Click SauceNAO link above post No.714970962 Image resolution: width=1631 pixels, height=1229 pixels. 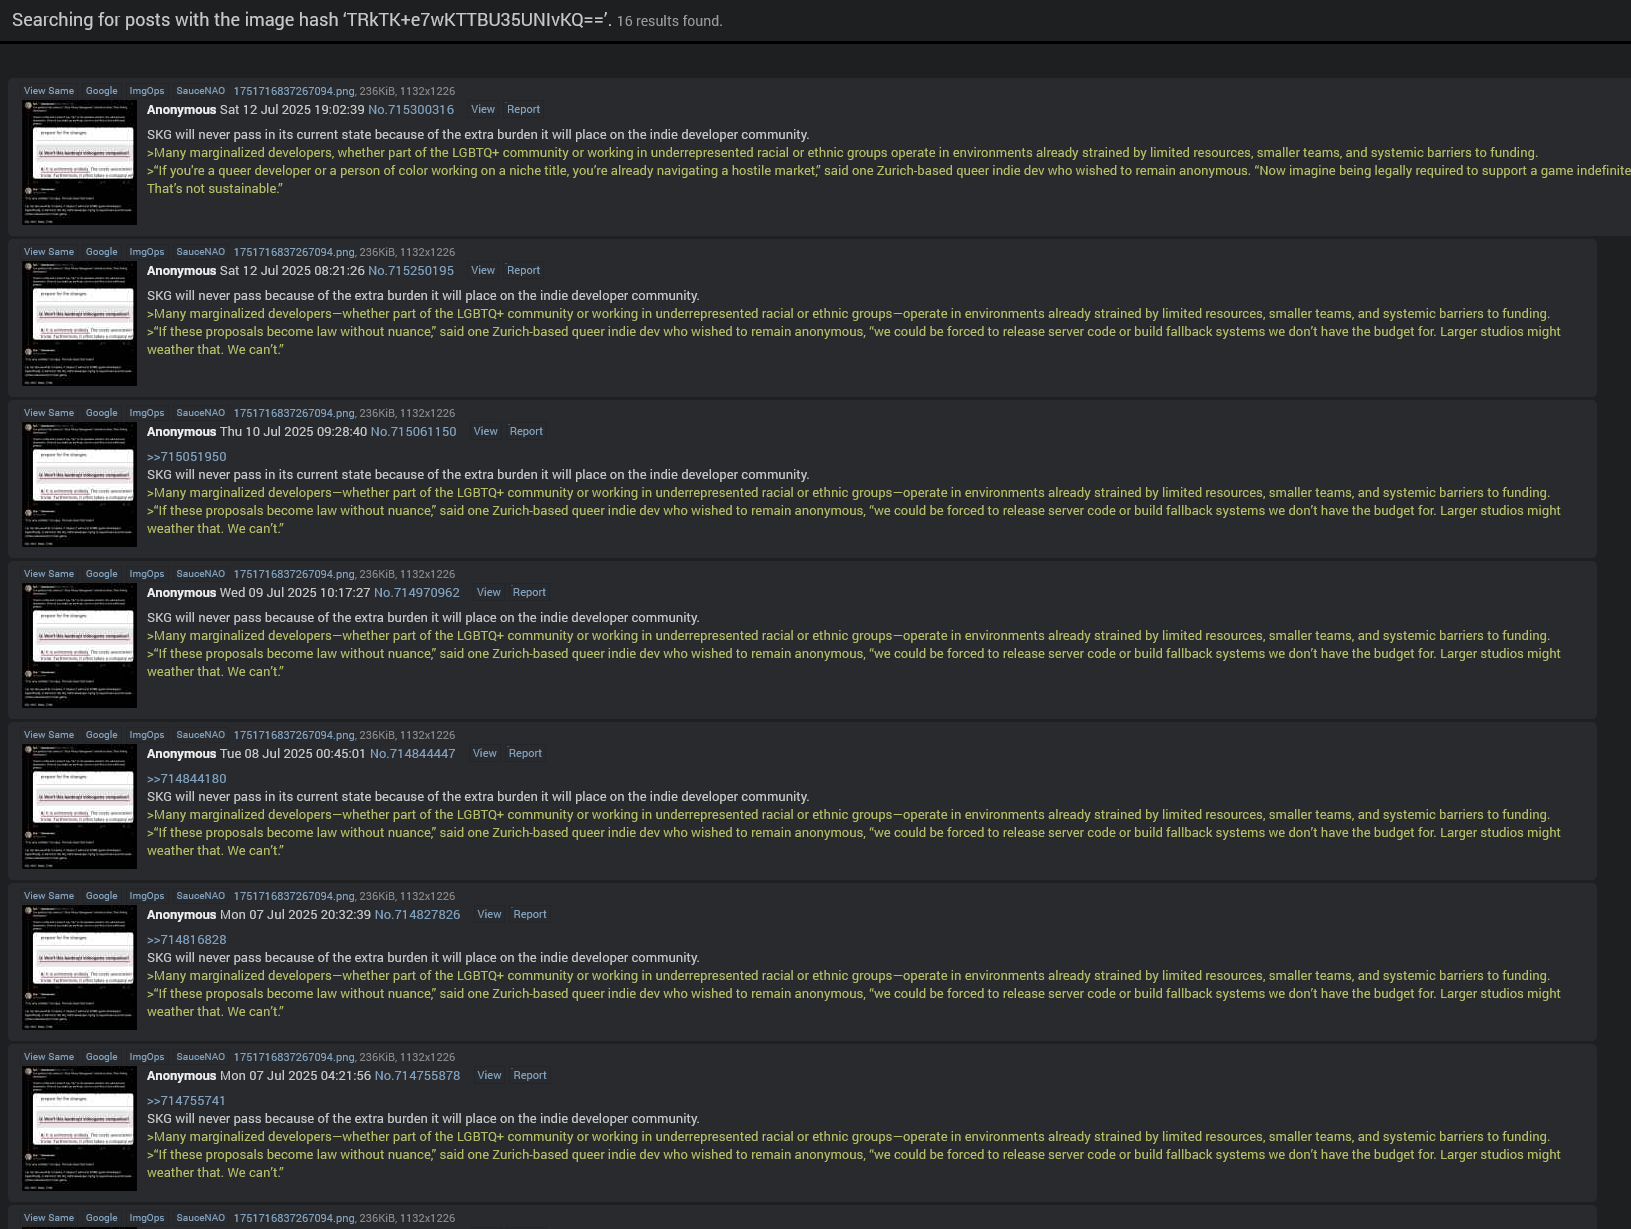[201, 574]
